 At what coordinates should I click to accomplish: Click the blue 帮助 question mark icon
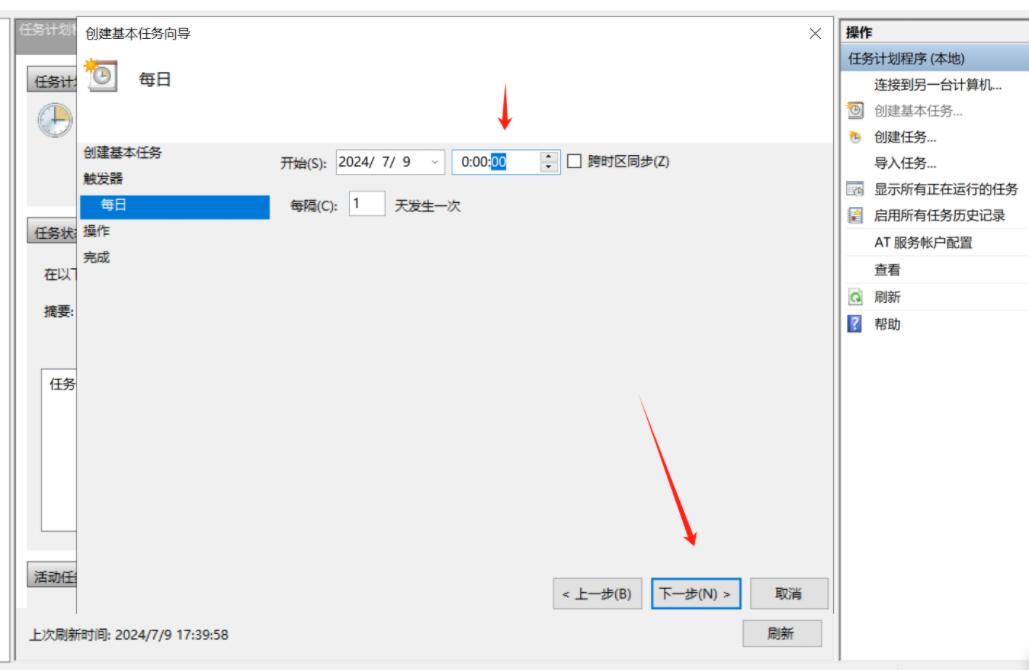[855, 324]
